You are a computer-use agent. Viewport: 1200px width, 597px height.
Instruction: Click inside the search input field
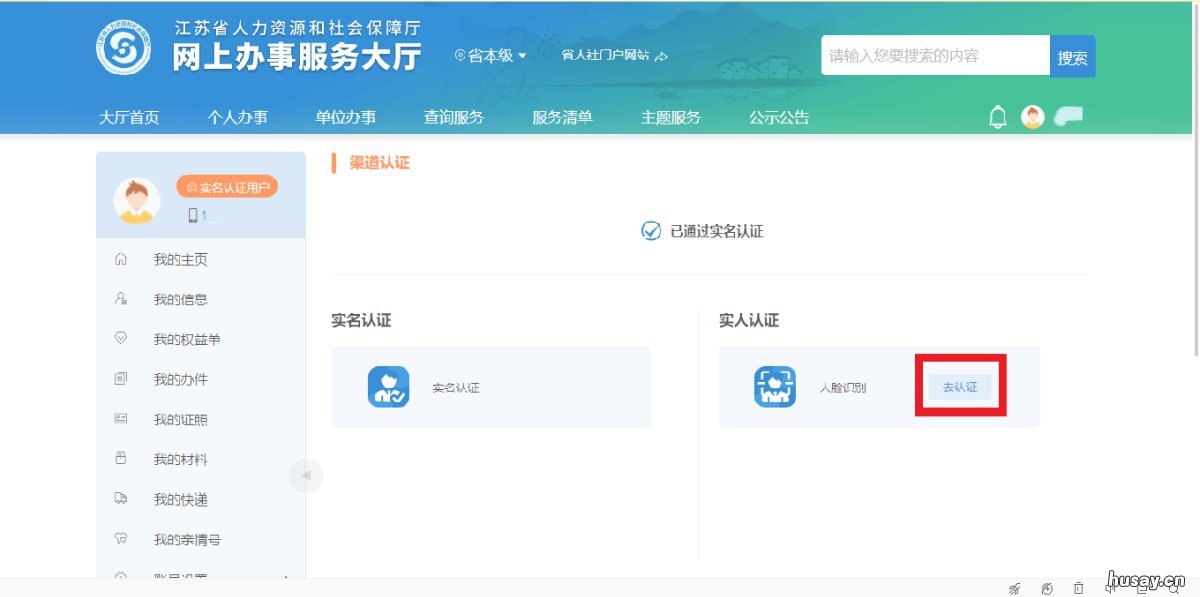(x=930, y=56)
